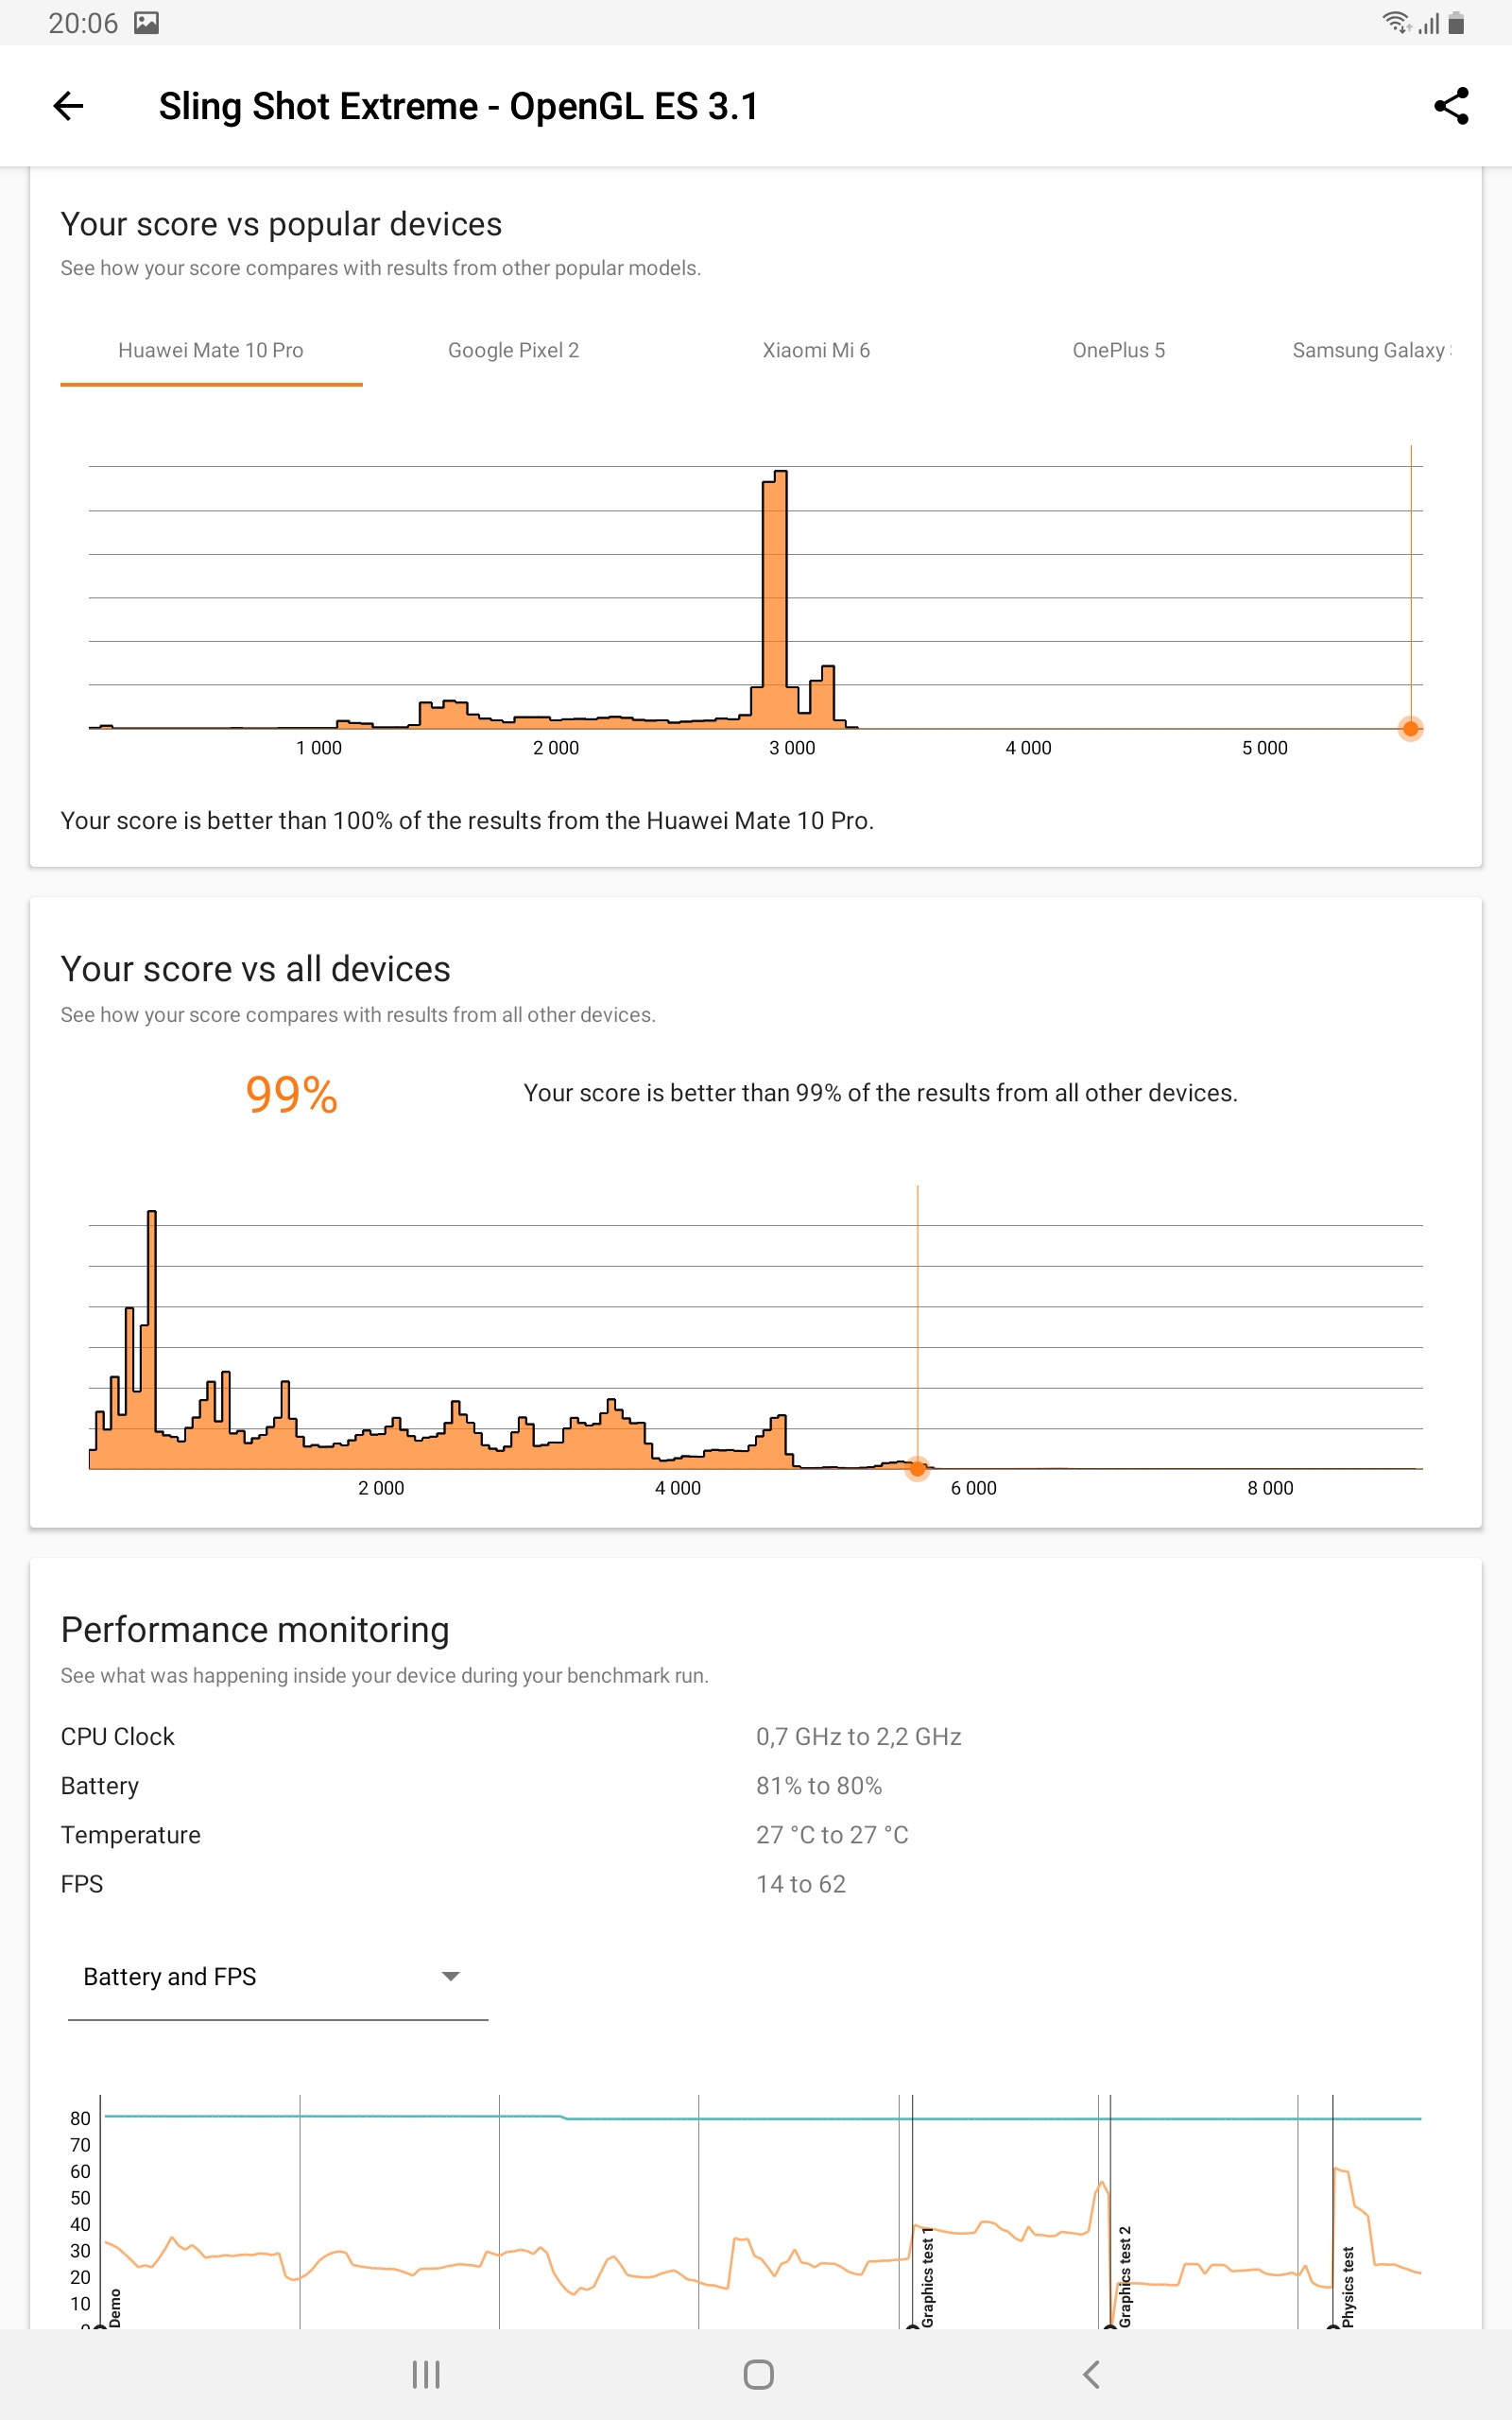Switch to the Xiaomi Mi 6 tab
1512x2420 pixels.
(816, 351)
